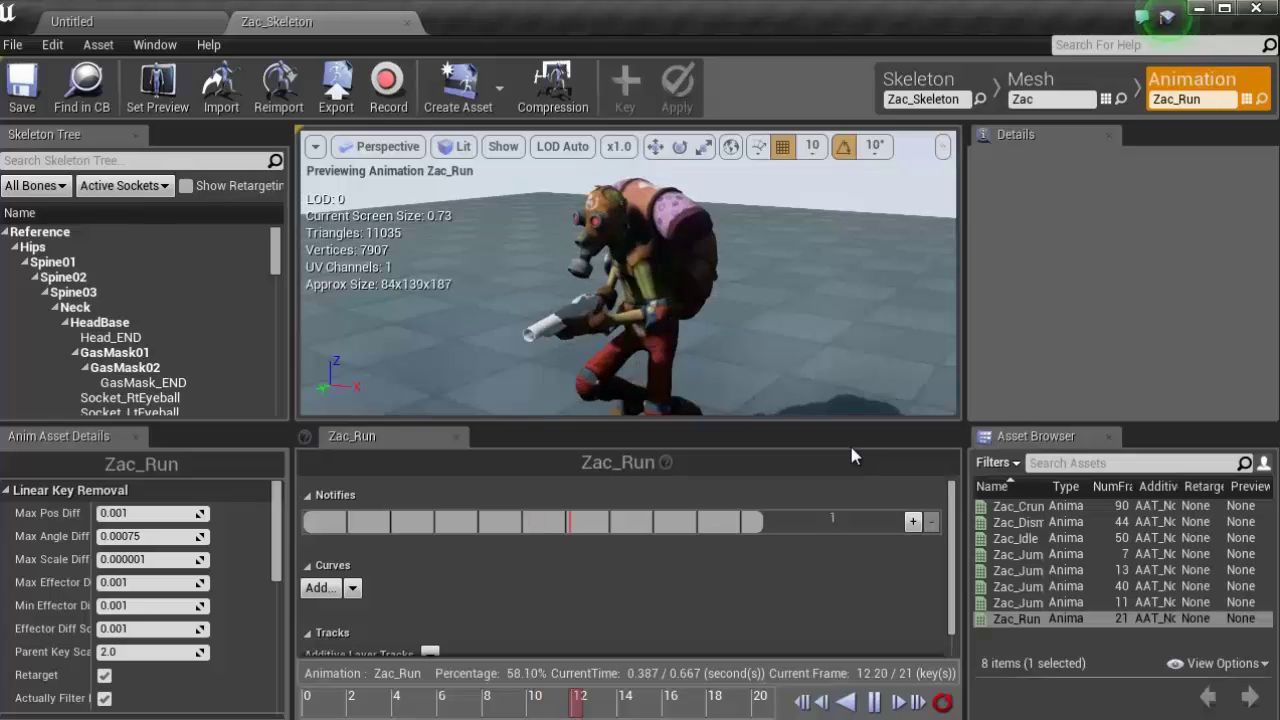This screenshot has height=720, width=1280.
Task: Click magnifier next to Zac_Run field
Action: point(1262,99)
